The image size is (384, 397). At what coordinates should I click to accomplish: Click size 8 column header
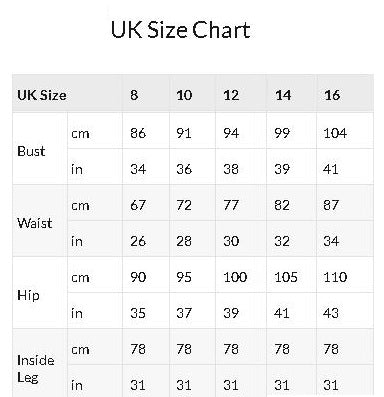point(134,95)
